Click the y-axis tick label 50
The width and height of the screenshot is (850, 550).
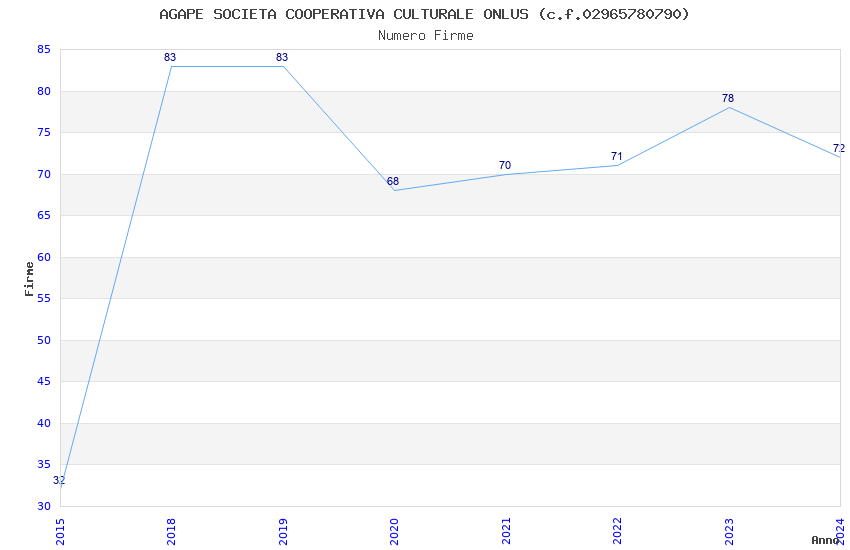[x=44, y=340]
